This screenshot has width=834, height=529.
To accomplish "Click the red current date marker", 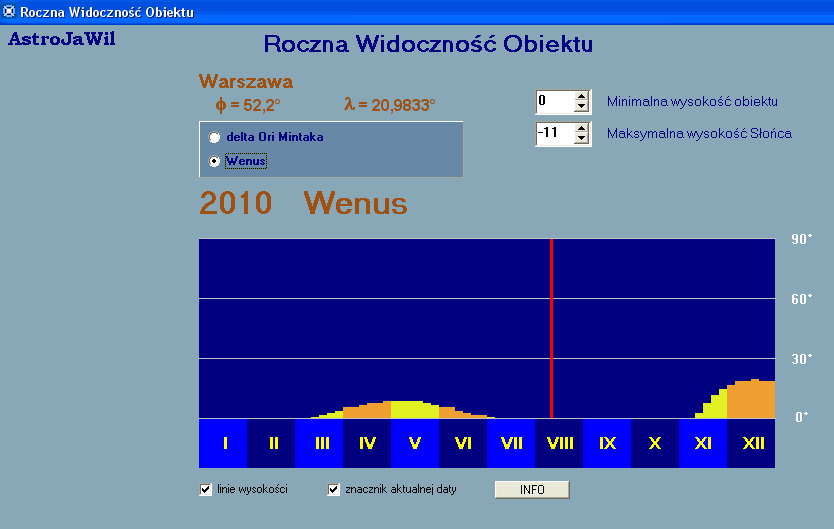I will [552, 329].
